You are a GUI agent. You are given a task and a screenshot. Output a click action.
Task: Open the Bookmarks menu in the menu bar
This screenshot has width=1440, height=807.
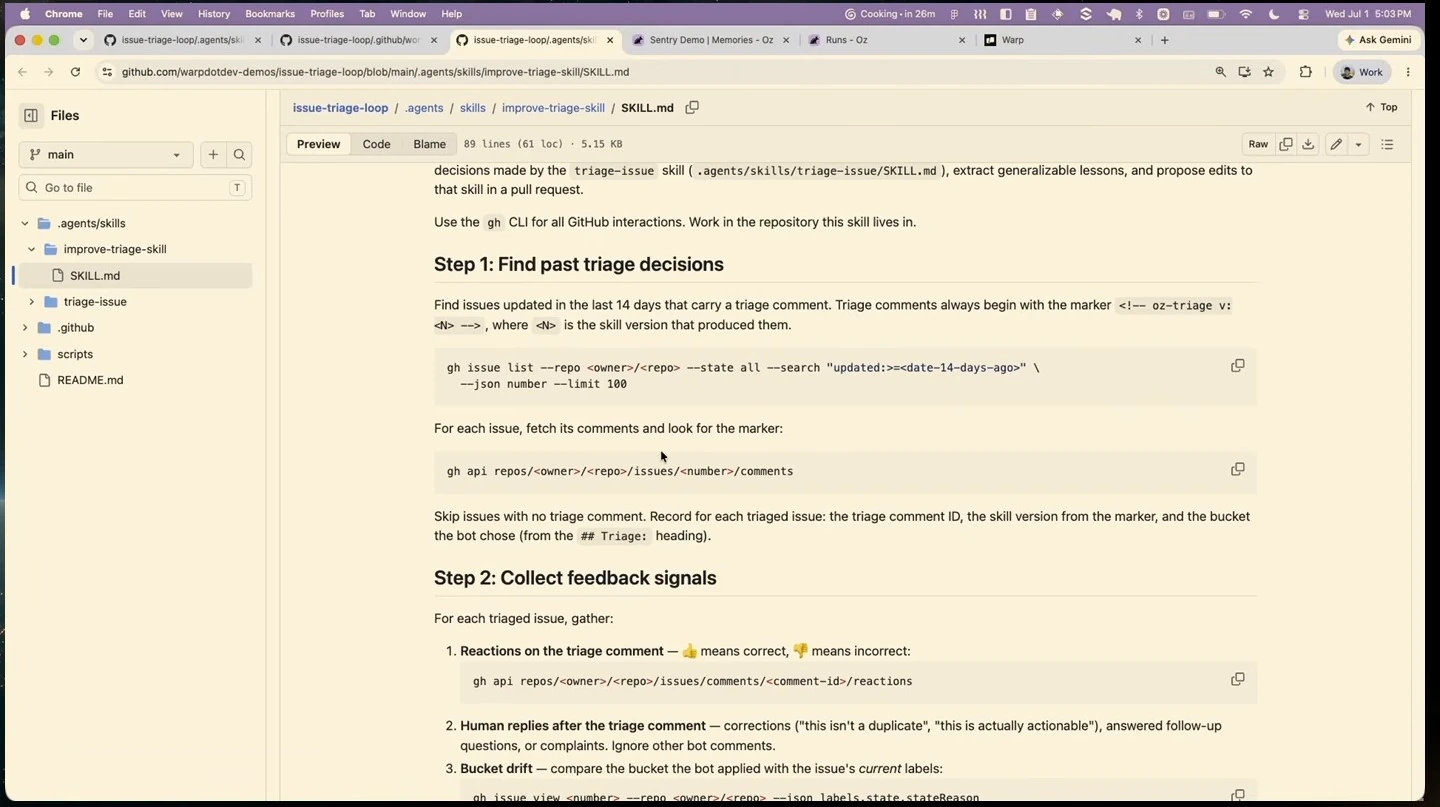tap(269, 14)
